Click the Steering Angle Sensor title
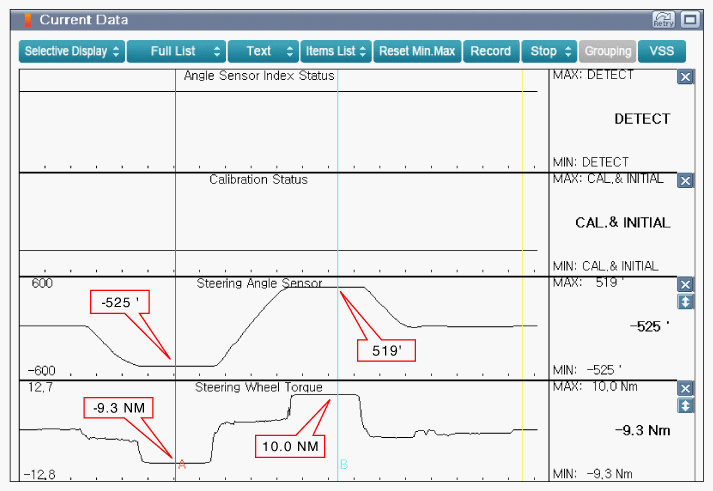 click(259, 283)
